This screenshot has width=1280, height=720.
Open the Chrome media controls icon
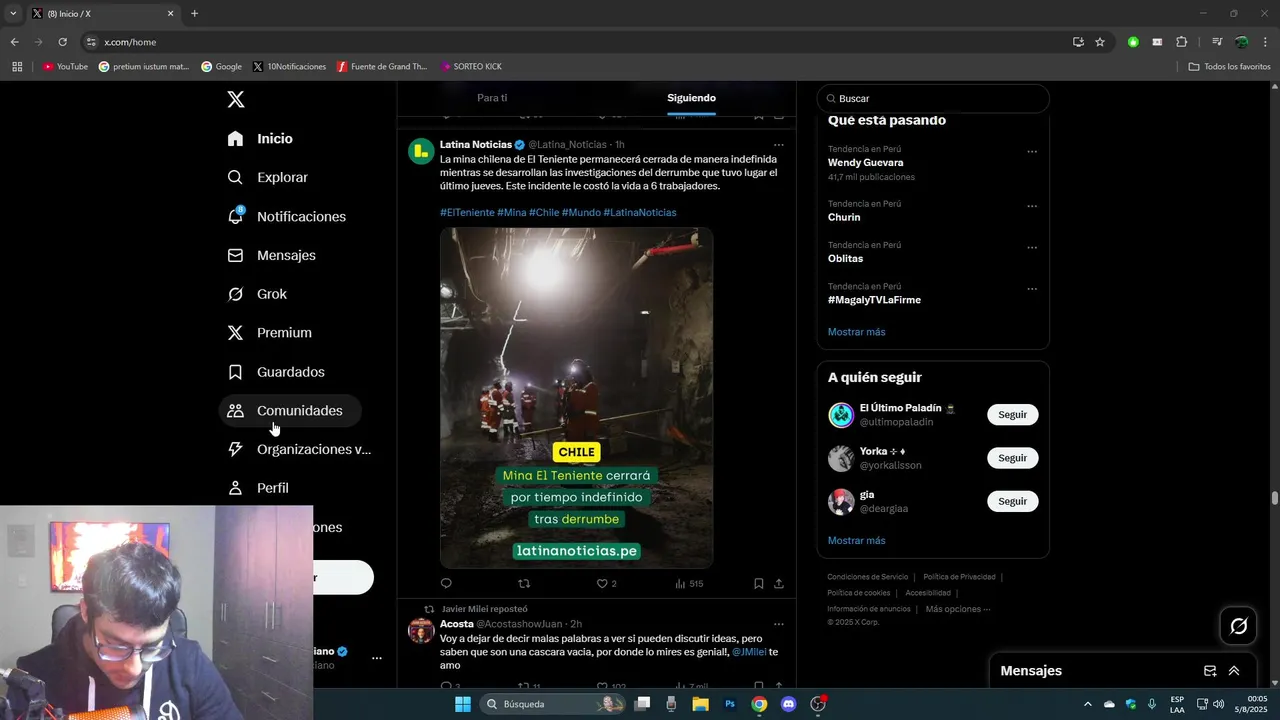tap(1217, 42)
